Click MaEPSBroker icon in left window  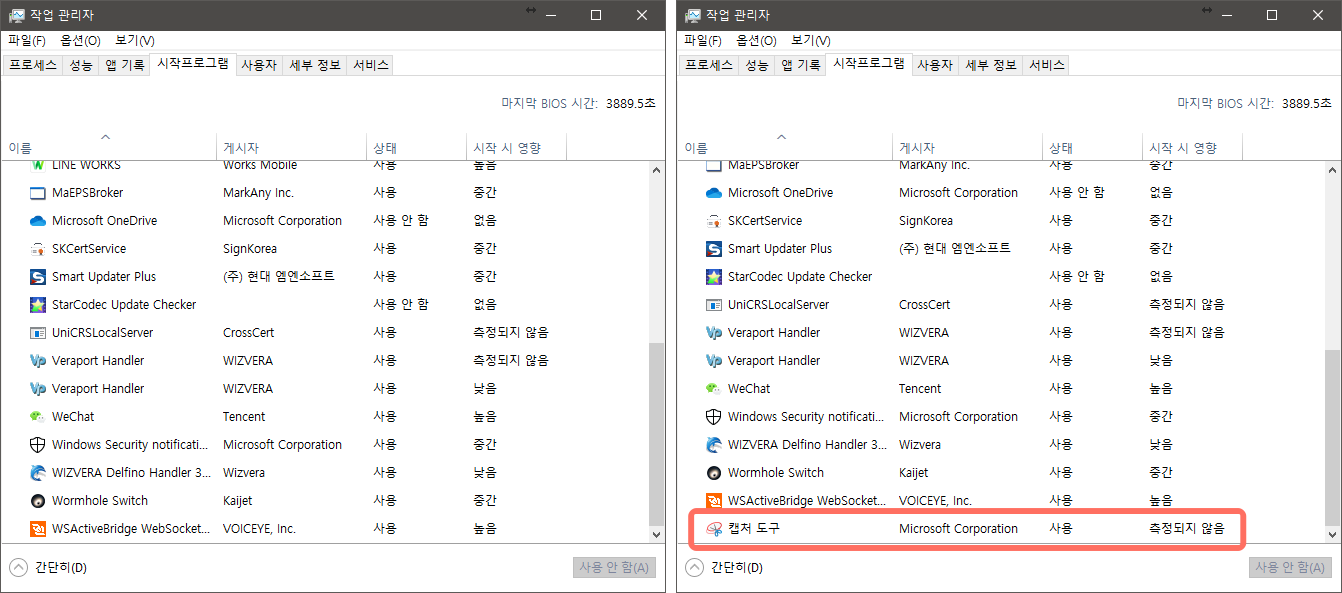pos(38,193)
